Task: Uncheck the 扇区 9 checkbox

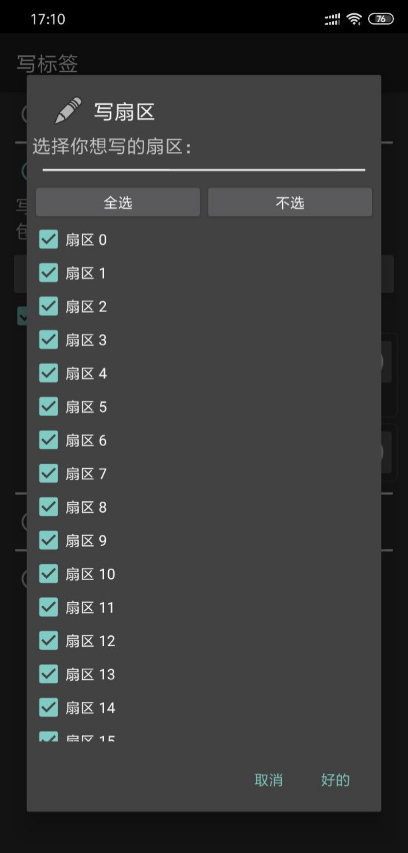Action: [48, 540]
